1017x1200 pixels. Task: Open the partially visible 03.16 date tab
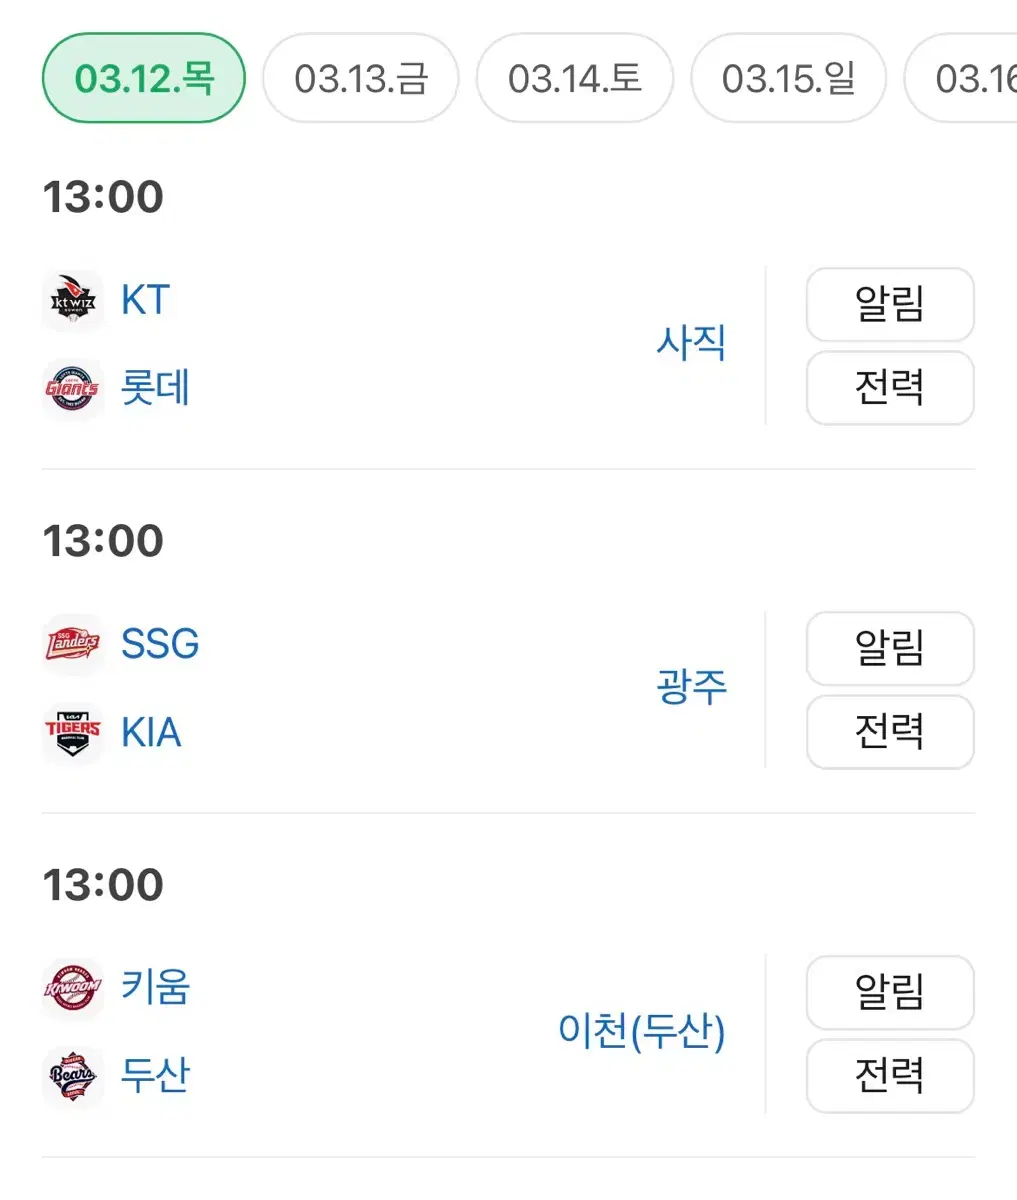pyautogui.click(x=961, y=78)
